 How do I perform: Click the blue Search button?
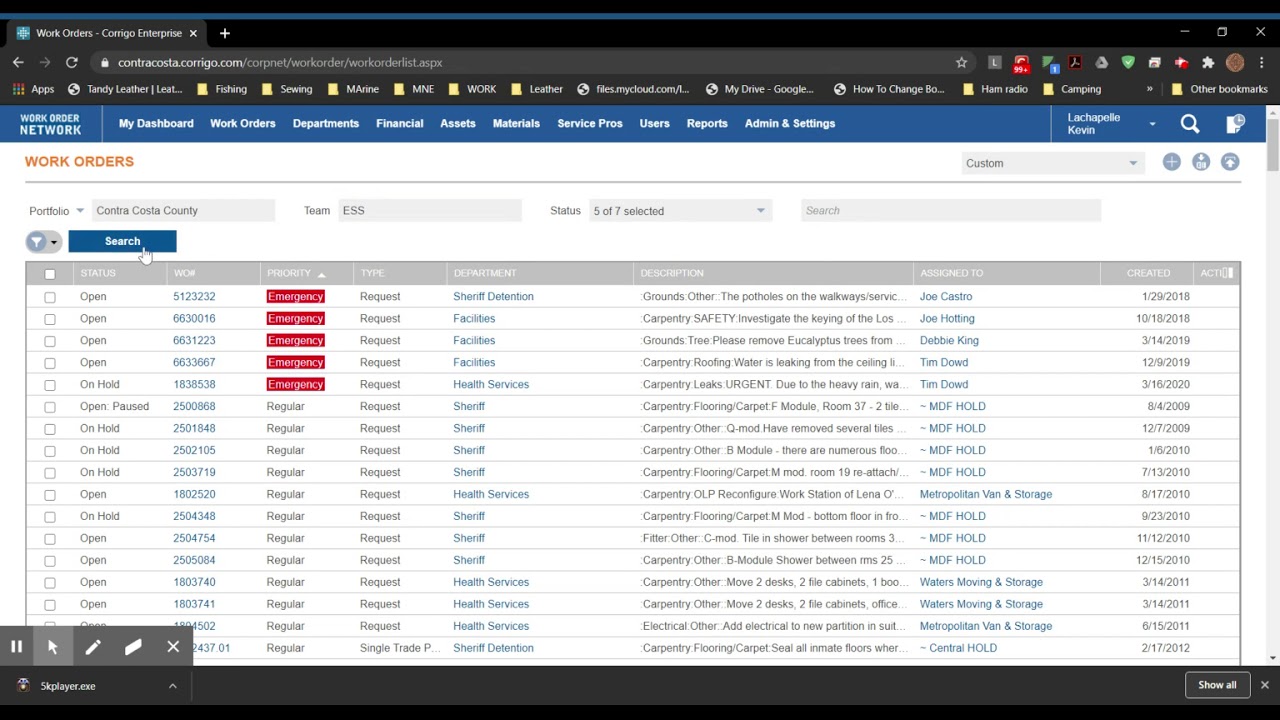[x=122, y=241]
